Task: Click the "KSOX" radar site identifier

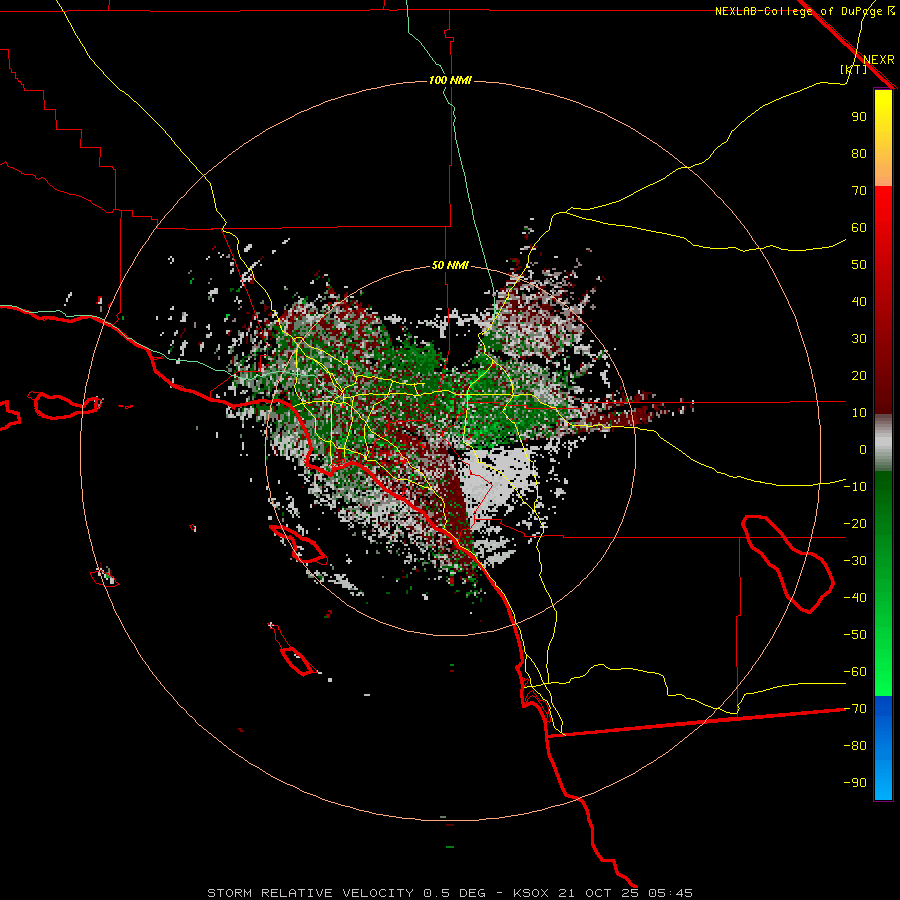Action: pyautogui.click(x=531, y=893)
